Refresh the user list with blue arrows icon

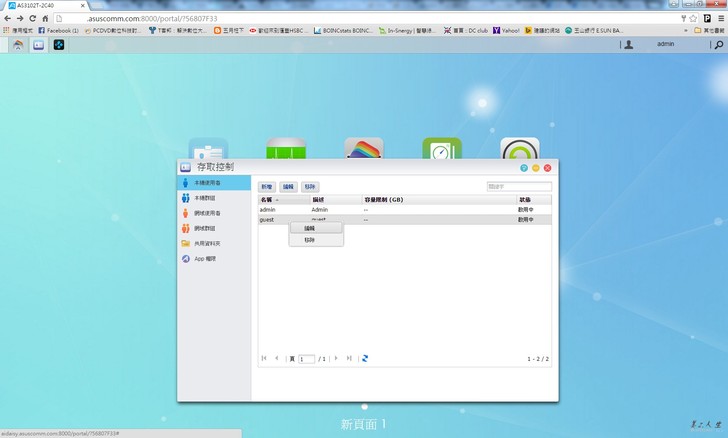point(365,358)
